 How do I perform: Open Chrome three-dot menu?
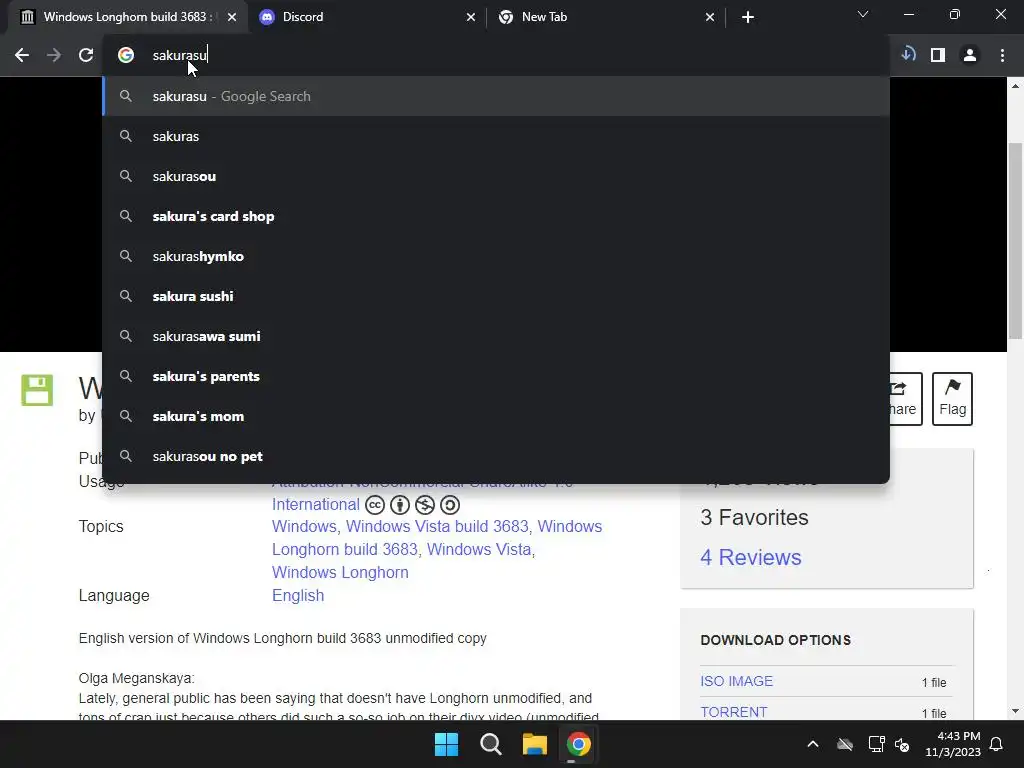[1002, 56]
